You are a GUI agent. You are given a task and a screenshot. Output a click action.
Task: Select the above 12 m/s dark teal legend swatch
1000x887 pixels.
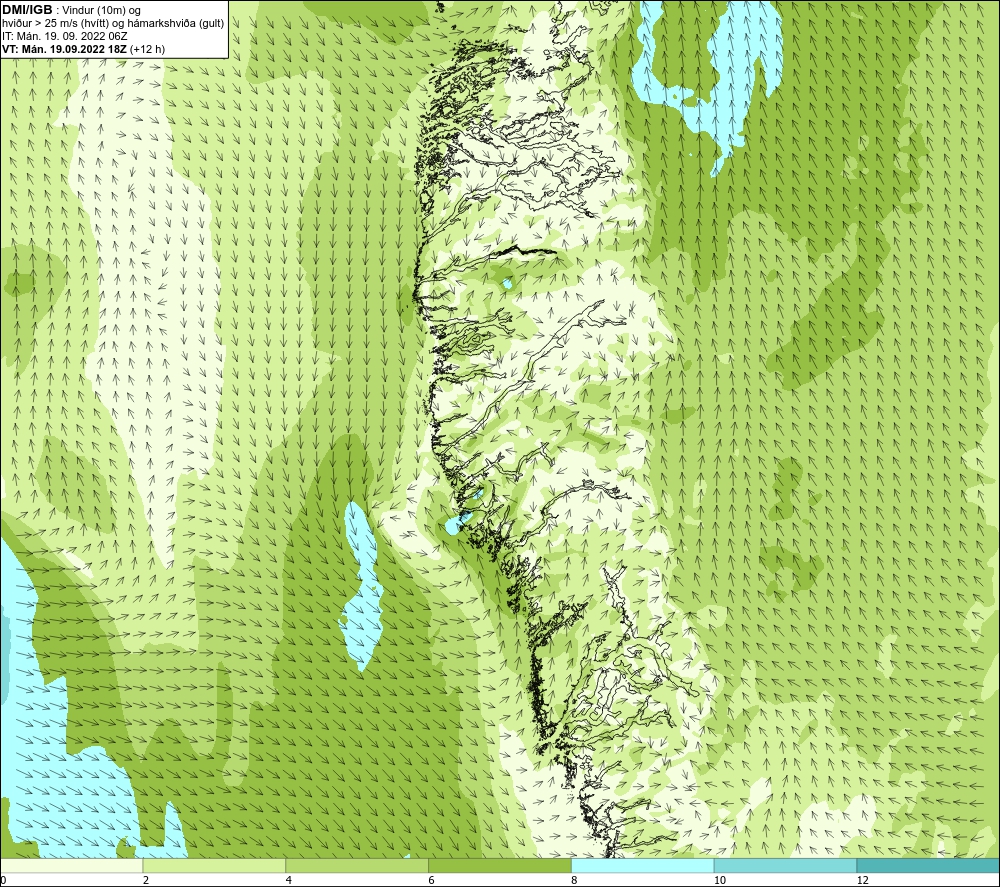(x=929, y=865)
